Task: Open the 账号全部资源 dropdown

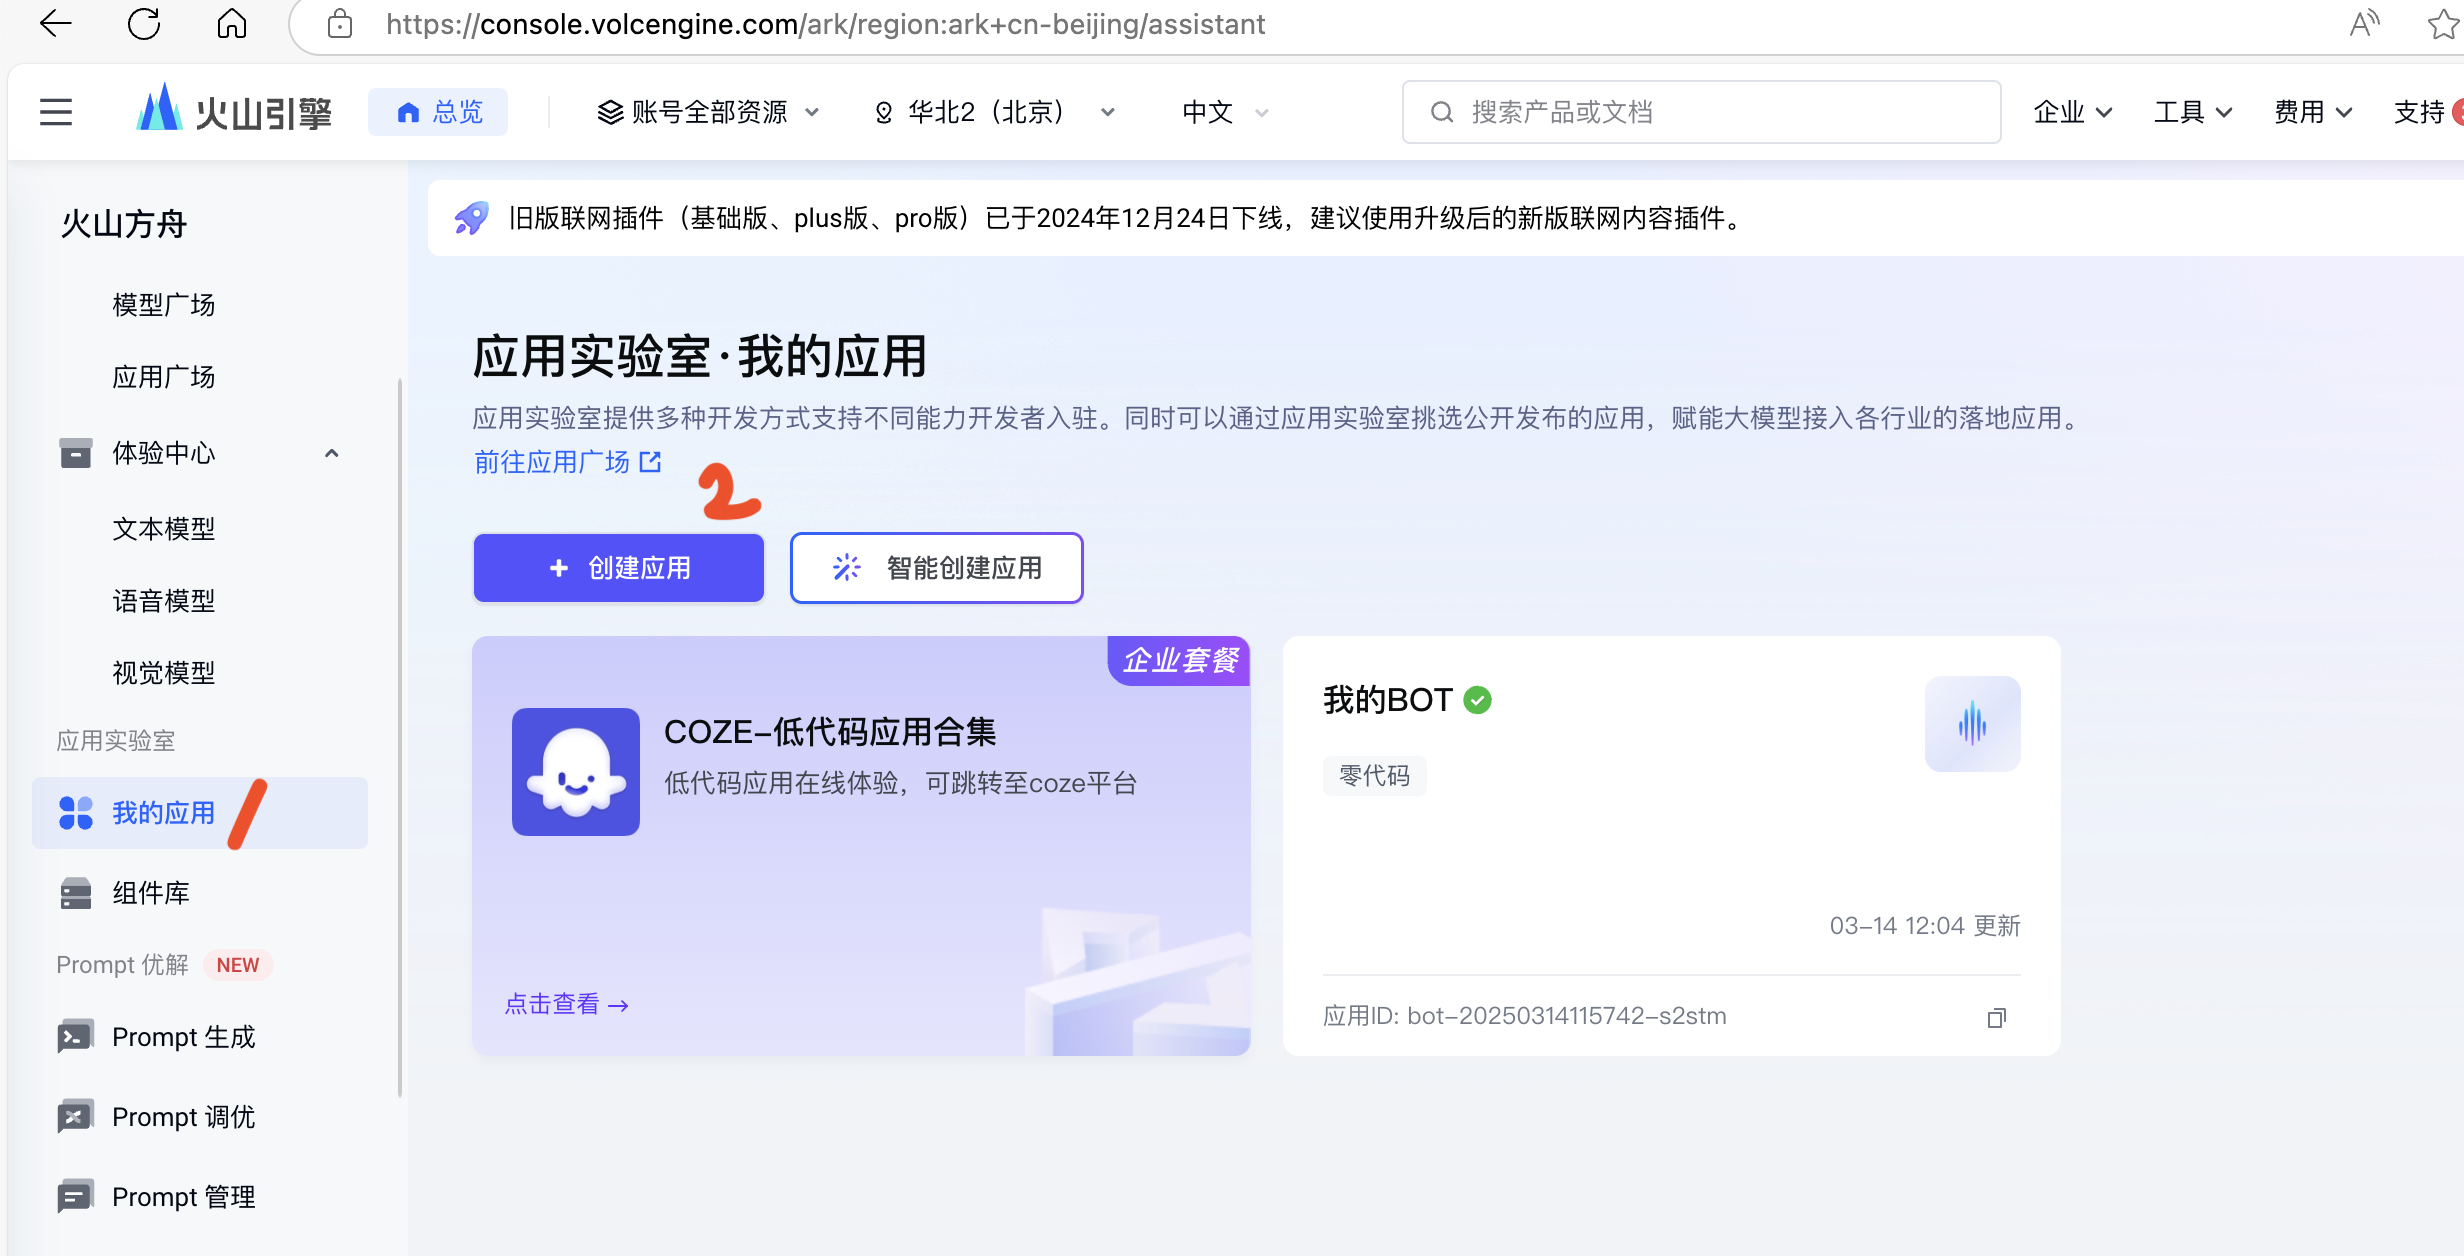Action: coord(708,112)
